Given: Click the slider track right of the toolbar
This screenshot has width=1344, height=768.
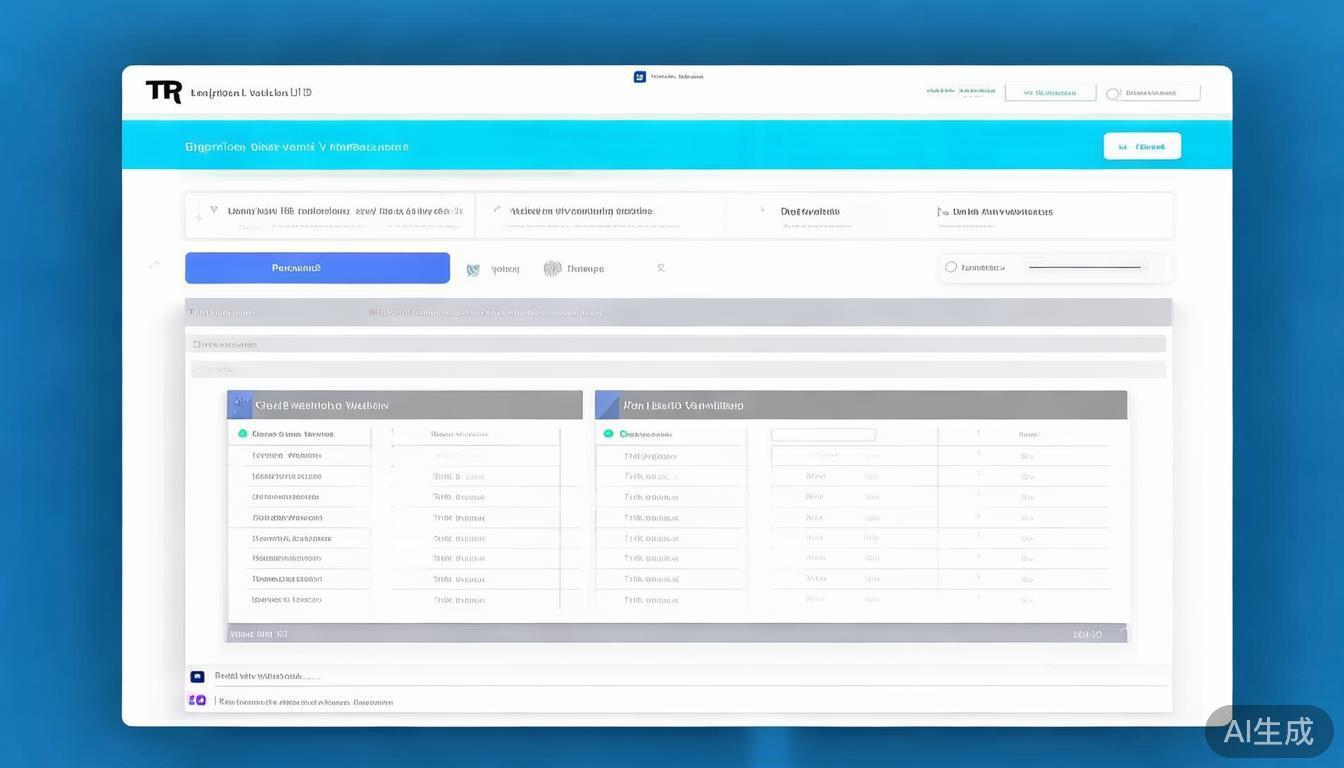Looking at the screenshot, I should click(x=1084, y=267).
